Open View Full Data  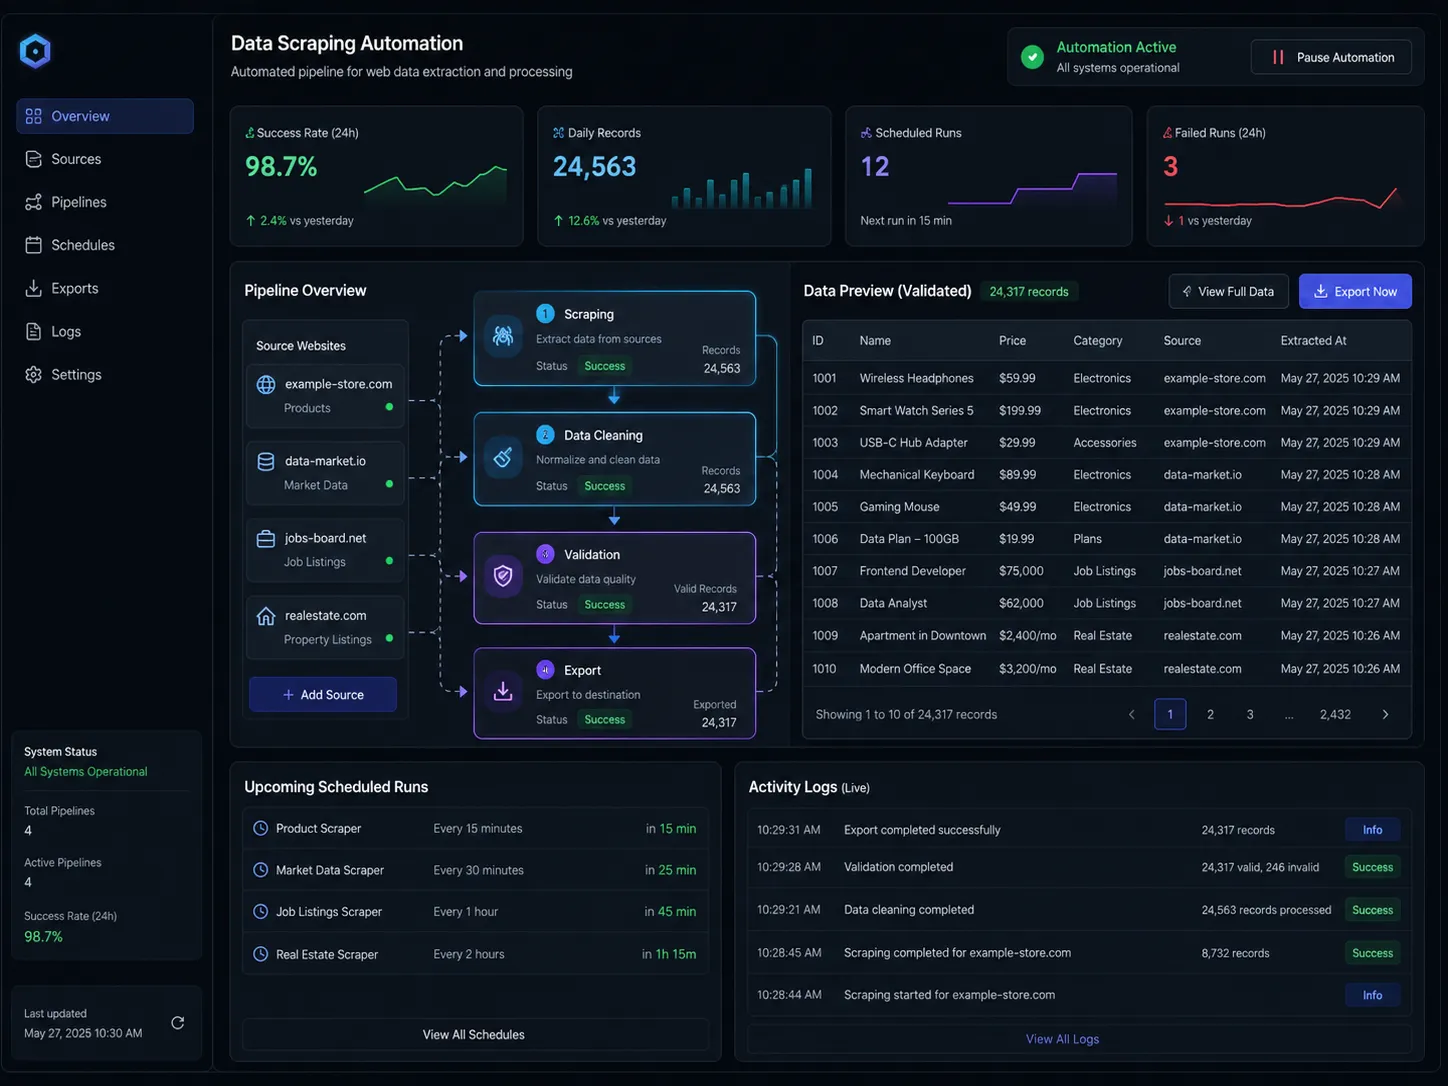pos(1228,291)
